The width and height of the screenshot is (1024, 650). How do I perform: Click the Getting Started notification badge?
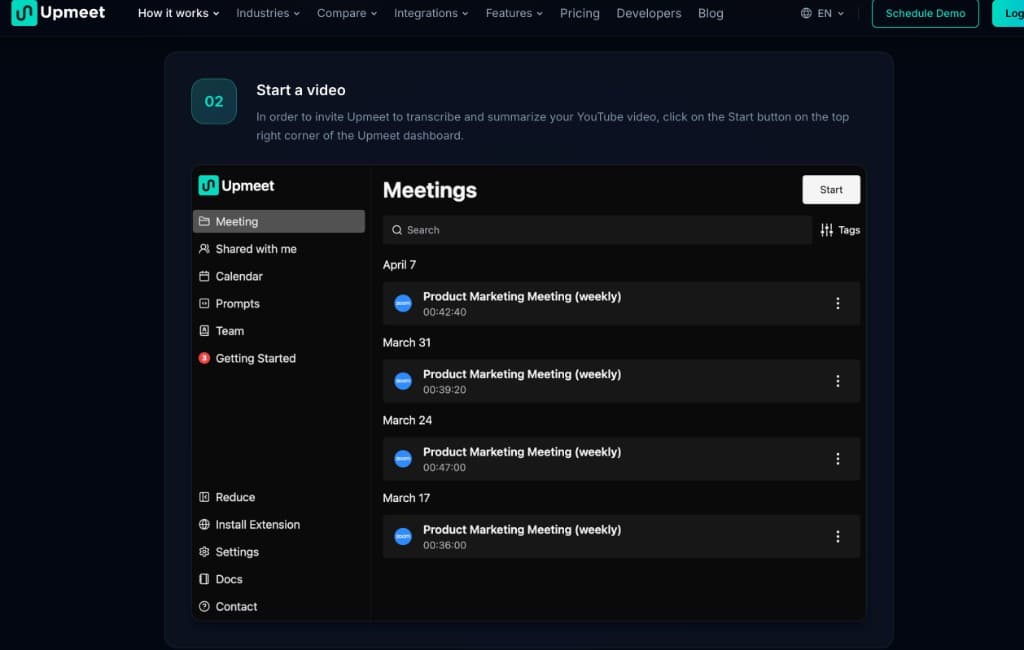click(x=203, y=358)
